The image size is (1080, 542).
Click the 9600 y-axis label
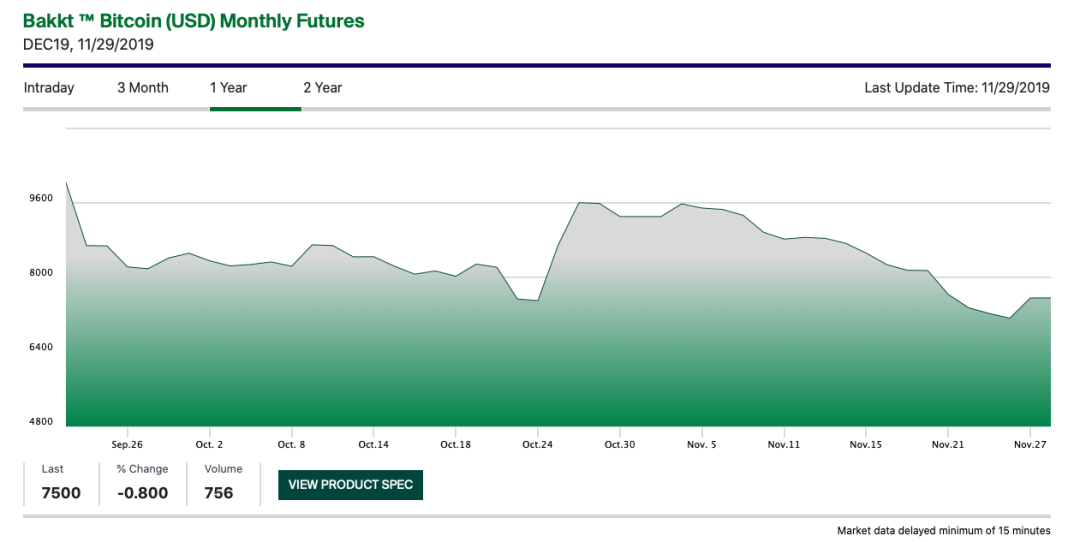point(41,198)
